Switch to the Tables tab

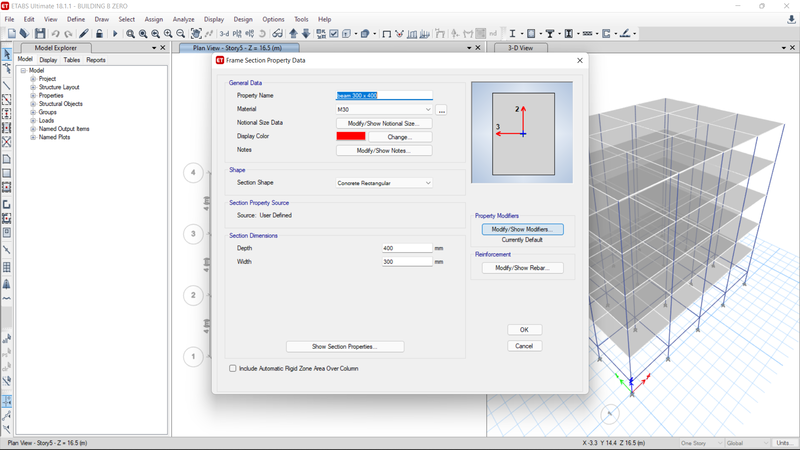pyautogui.click(x=71, y=60)
